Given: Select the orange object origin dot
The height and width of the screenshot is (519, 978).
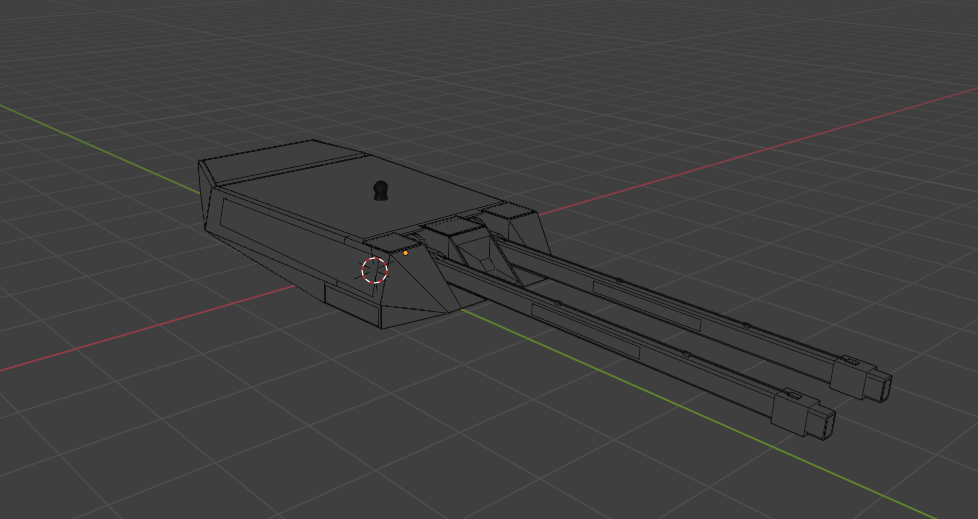Looking at the screenshot, I should [405, 253].
